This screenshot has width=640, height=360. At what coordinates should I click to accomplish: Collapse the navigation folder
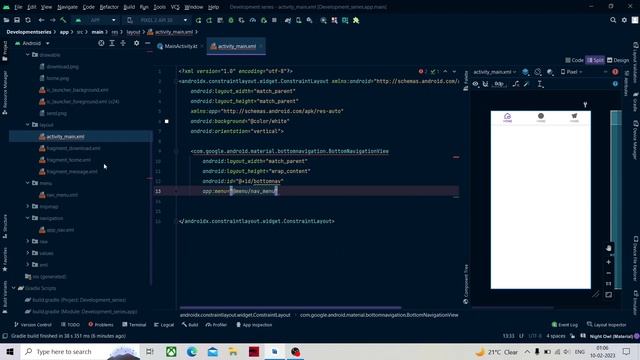click(x=28, y=218)
